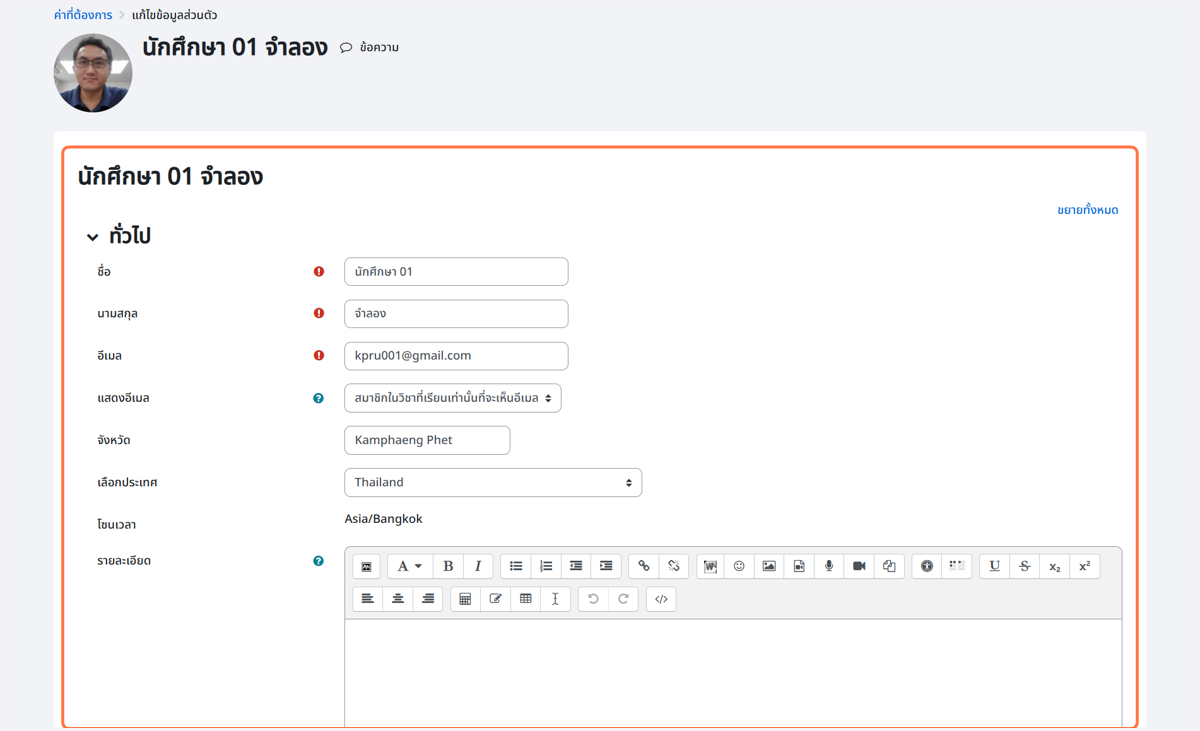Viewport: 1200px width, 731px height.
Task: Record audio with the microphone icon
Action: click(829, 566)
